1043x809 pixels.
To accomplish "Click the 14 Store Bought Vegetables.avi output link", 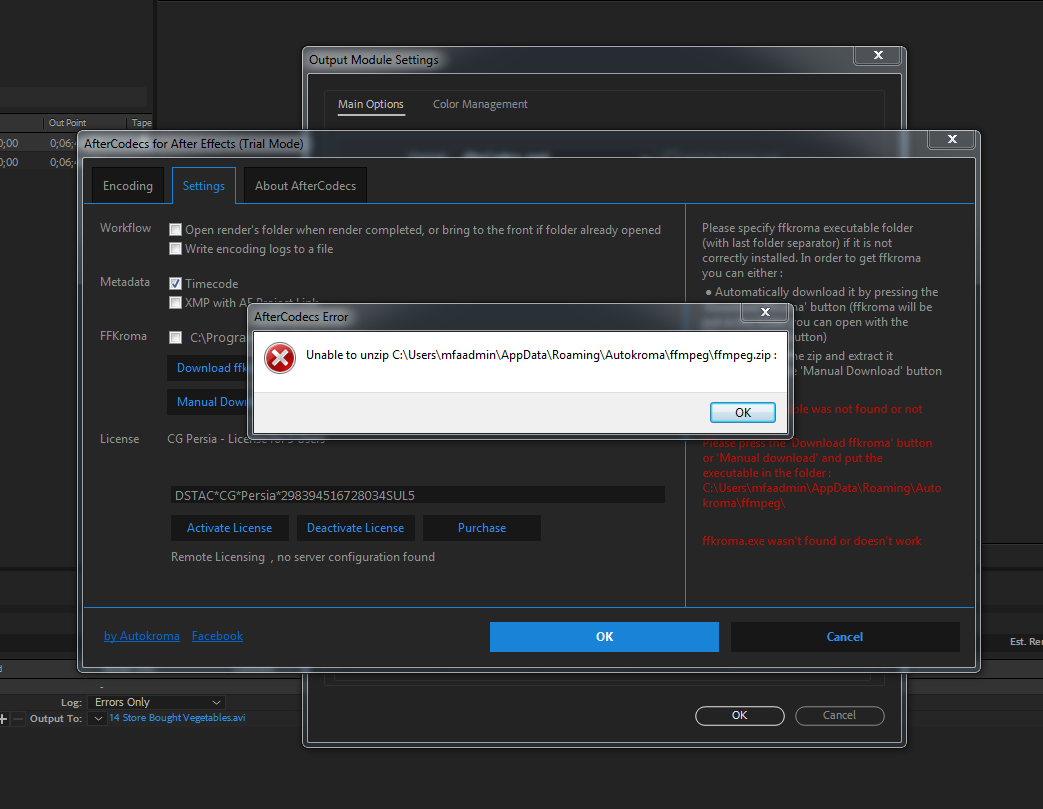I will click(x=177, y=718).
